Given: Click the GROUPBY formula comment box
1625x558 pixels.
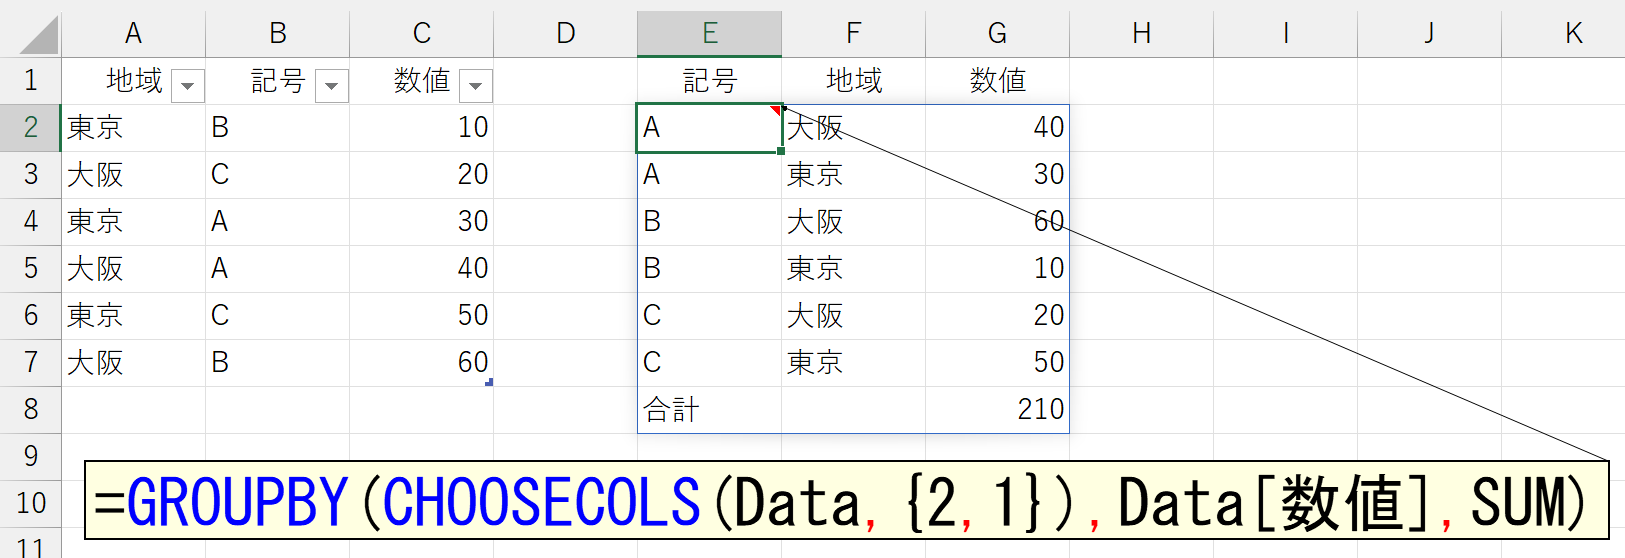Looking at the screenshot, I should click(x=847, y=500).
